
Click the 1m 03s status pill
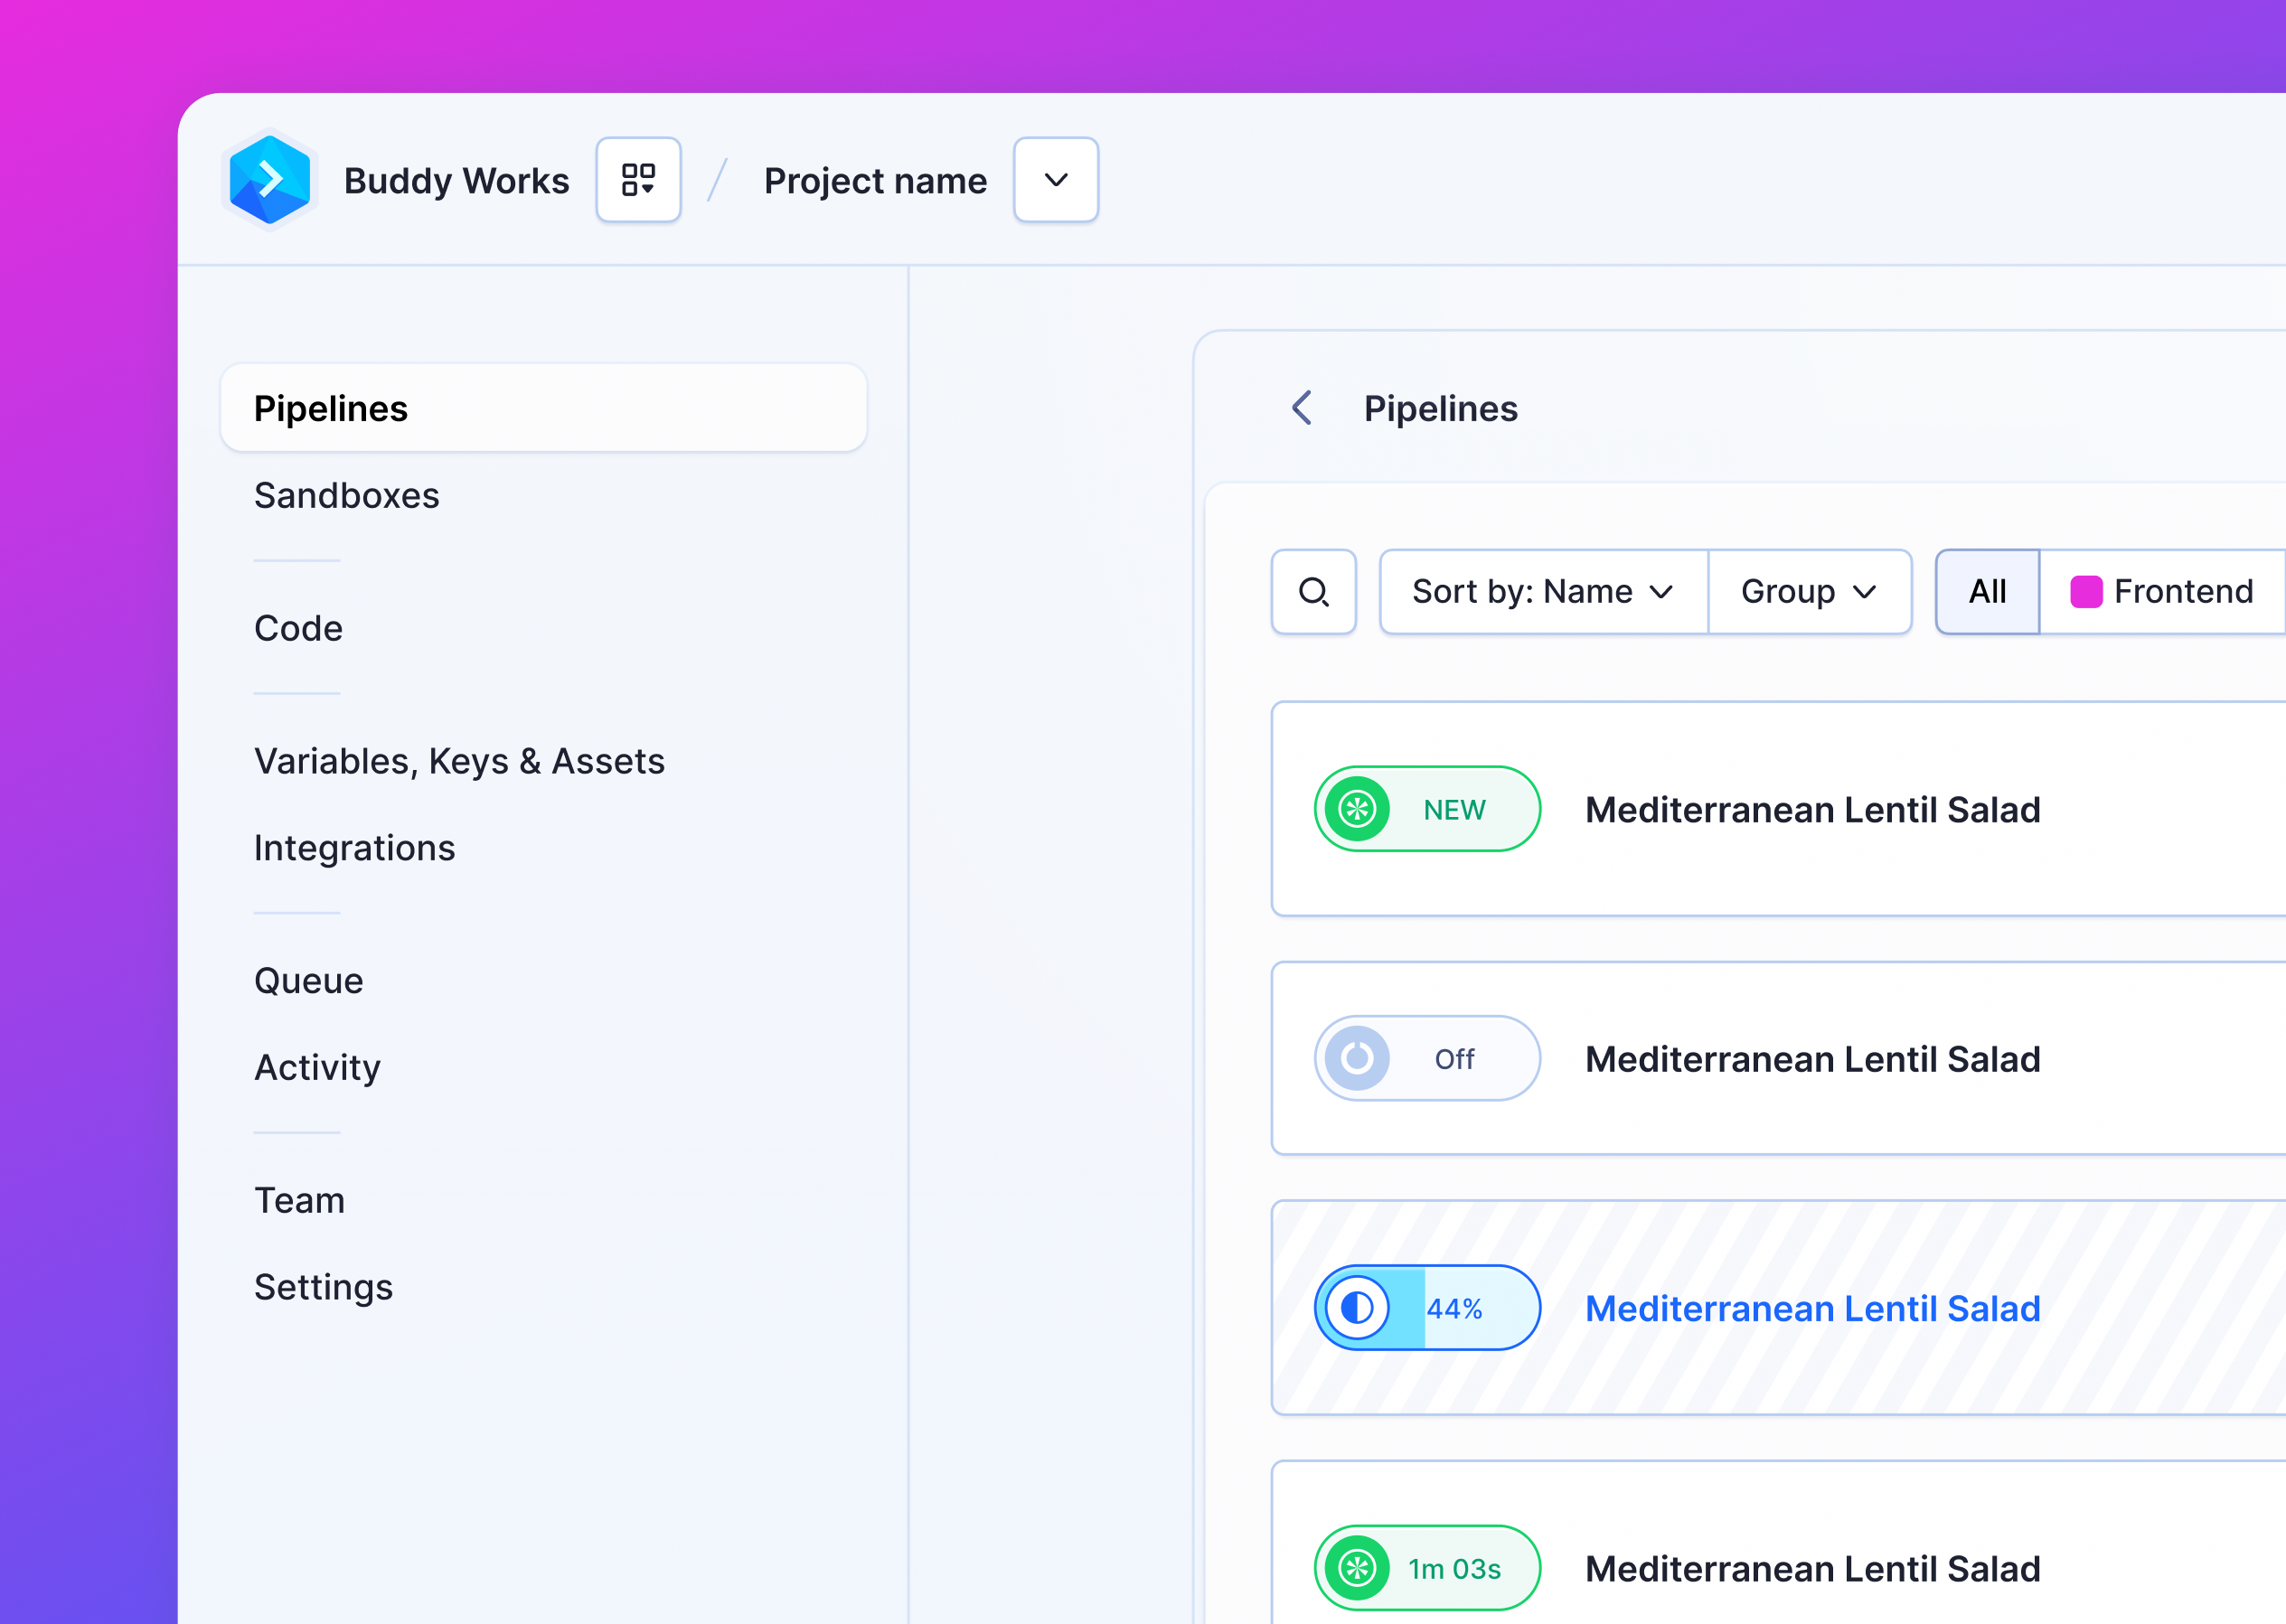pyautogui.click(x=1427, y=1568)
